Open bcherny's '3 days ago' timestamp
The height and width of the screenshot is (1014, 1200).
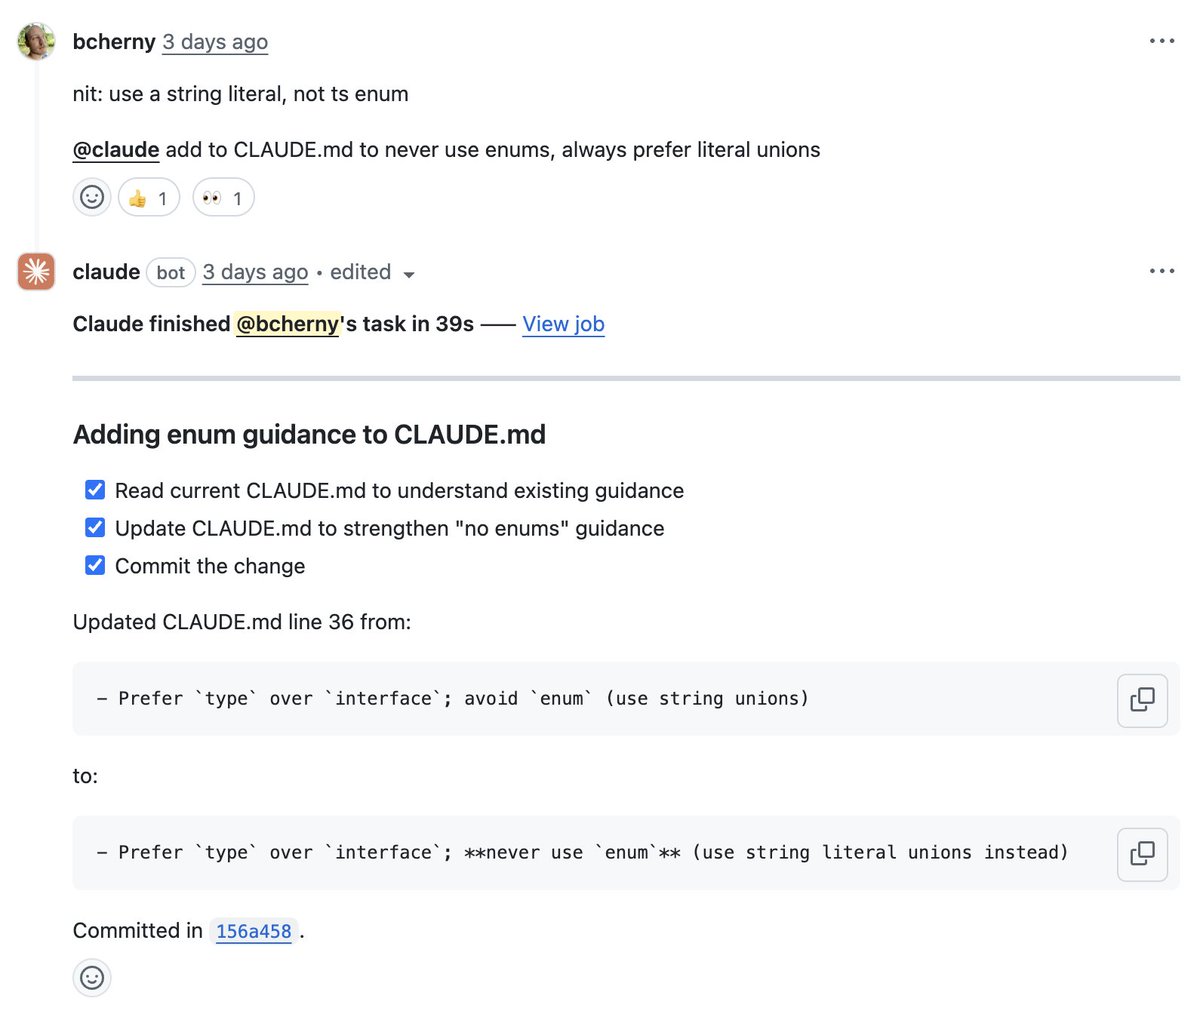214,41
